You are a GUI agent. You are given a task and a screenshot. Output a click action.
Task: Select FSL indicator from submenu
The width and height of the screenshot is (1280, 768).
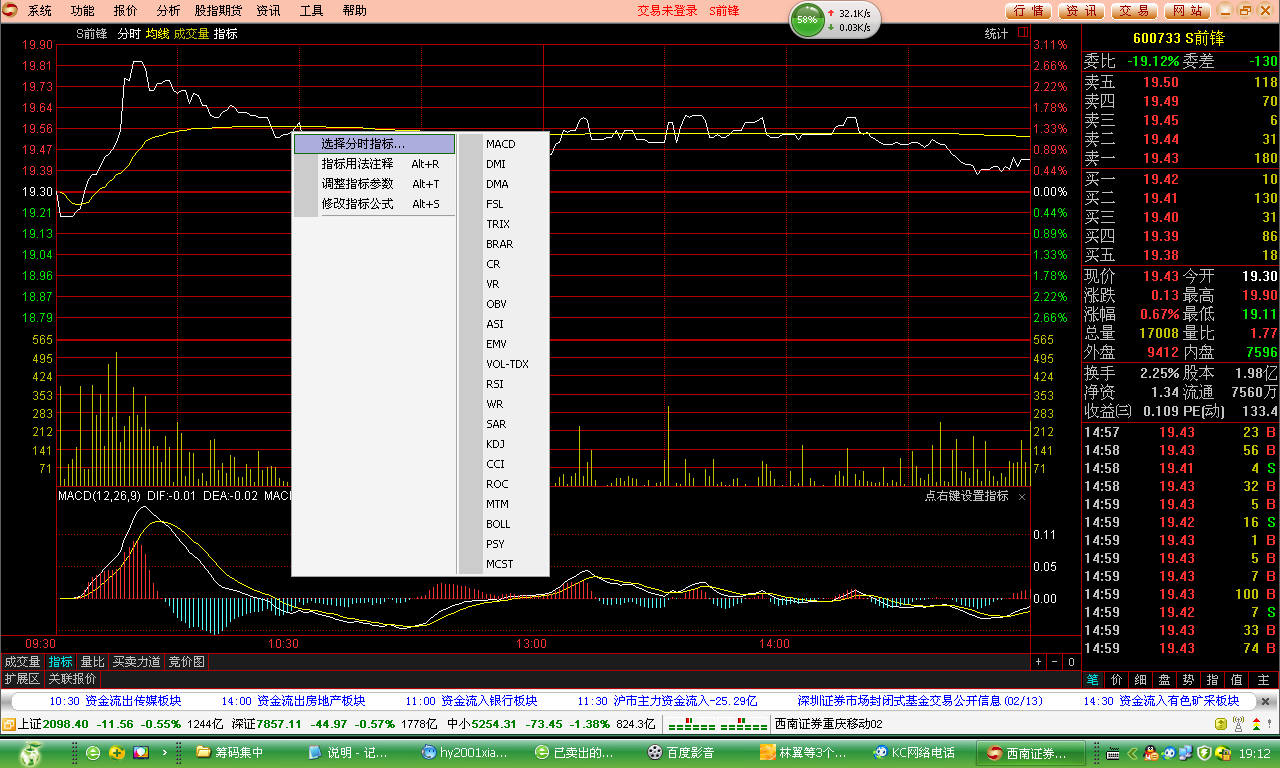[503, 204]
